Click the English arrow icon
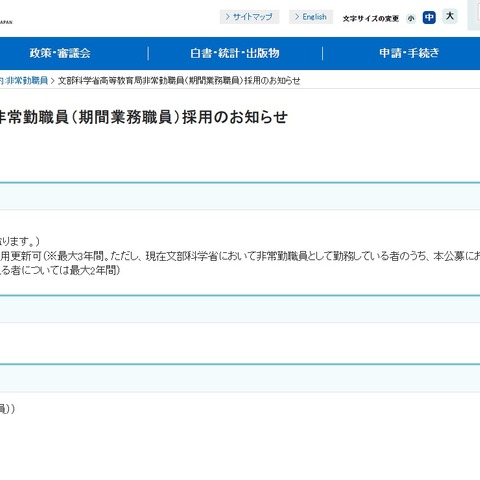The width and height of the screenshot is (480, 480). (x=297, y=17)
